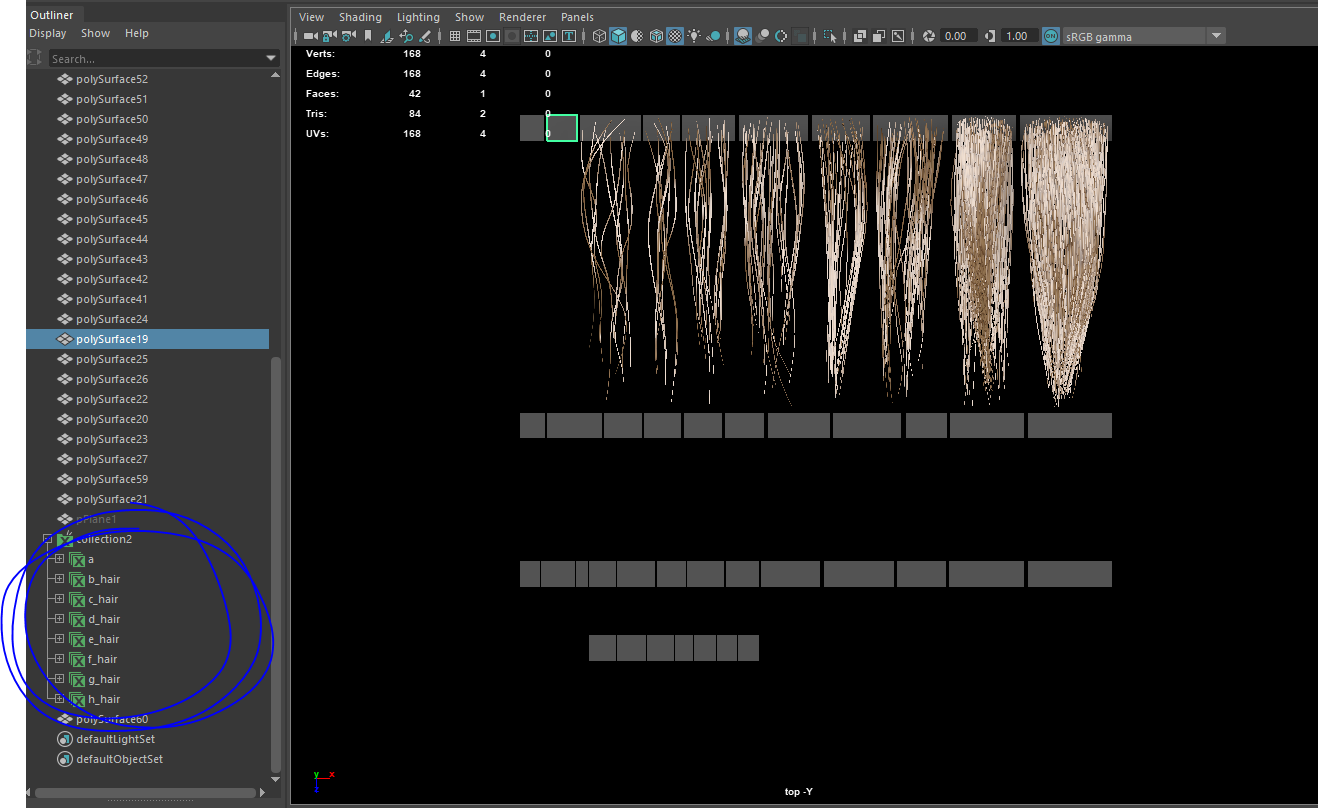Click Screen Space Ambient Occlusion icon

click(x=743, y=36)
